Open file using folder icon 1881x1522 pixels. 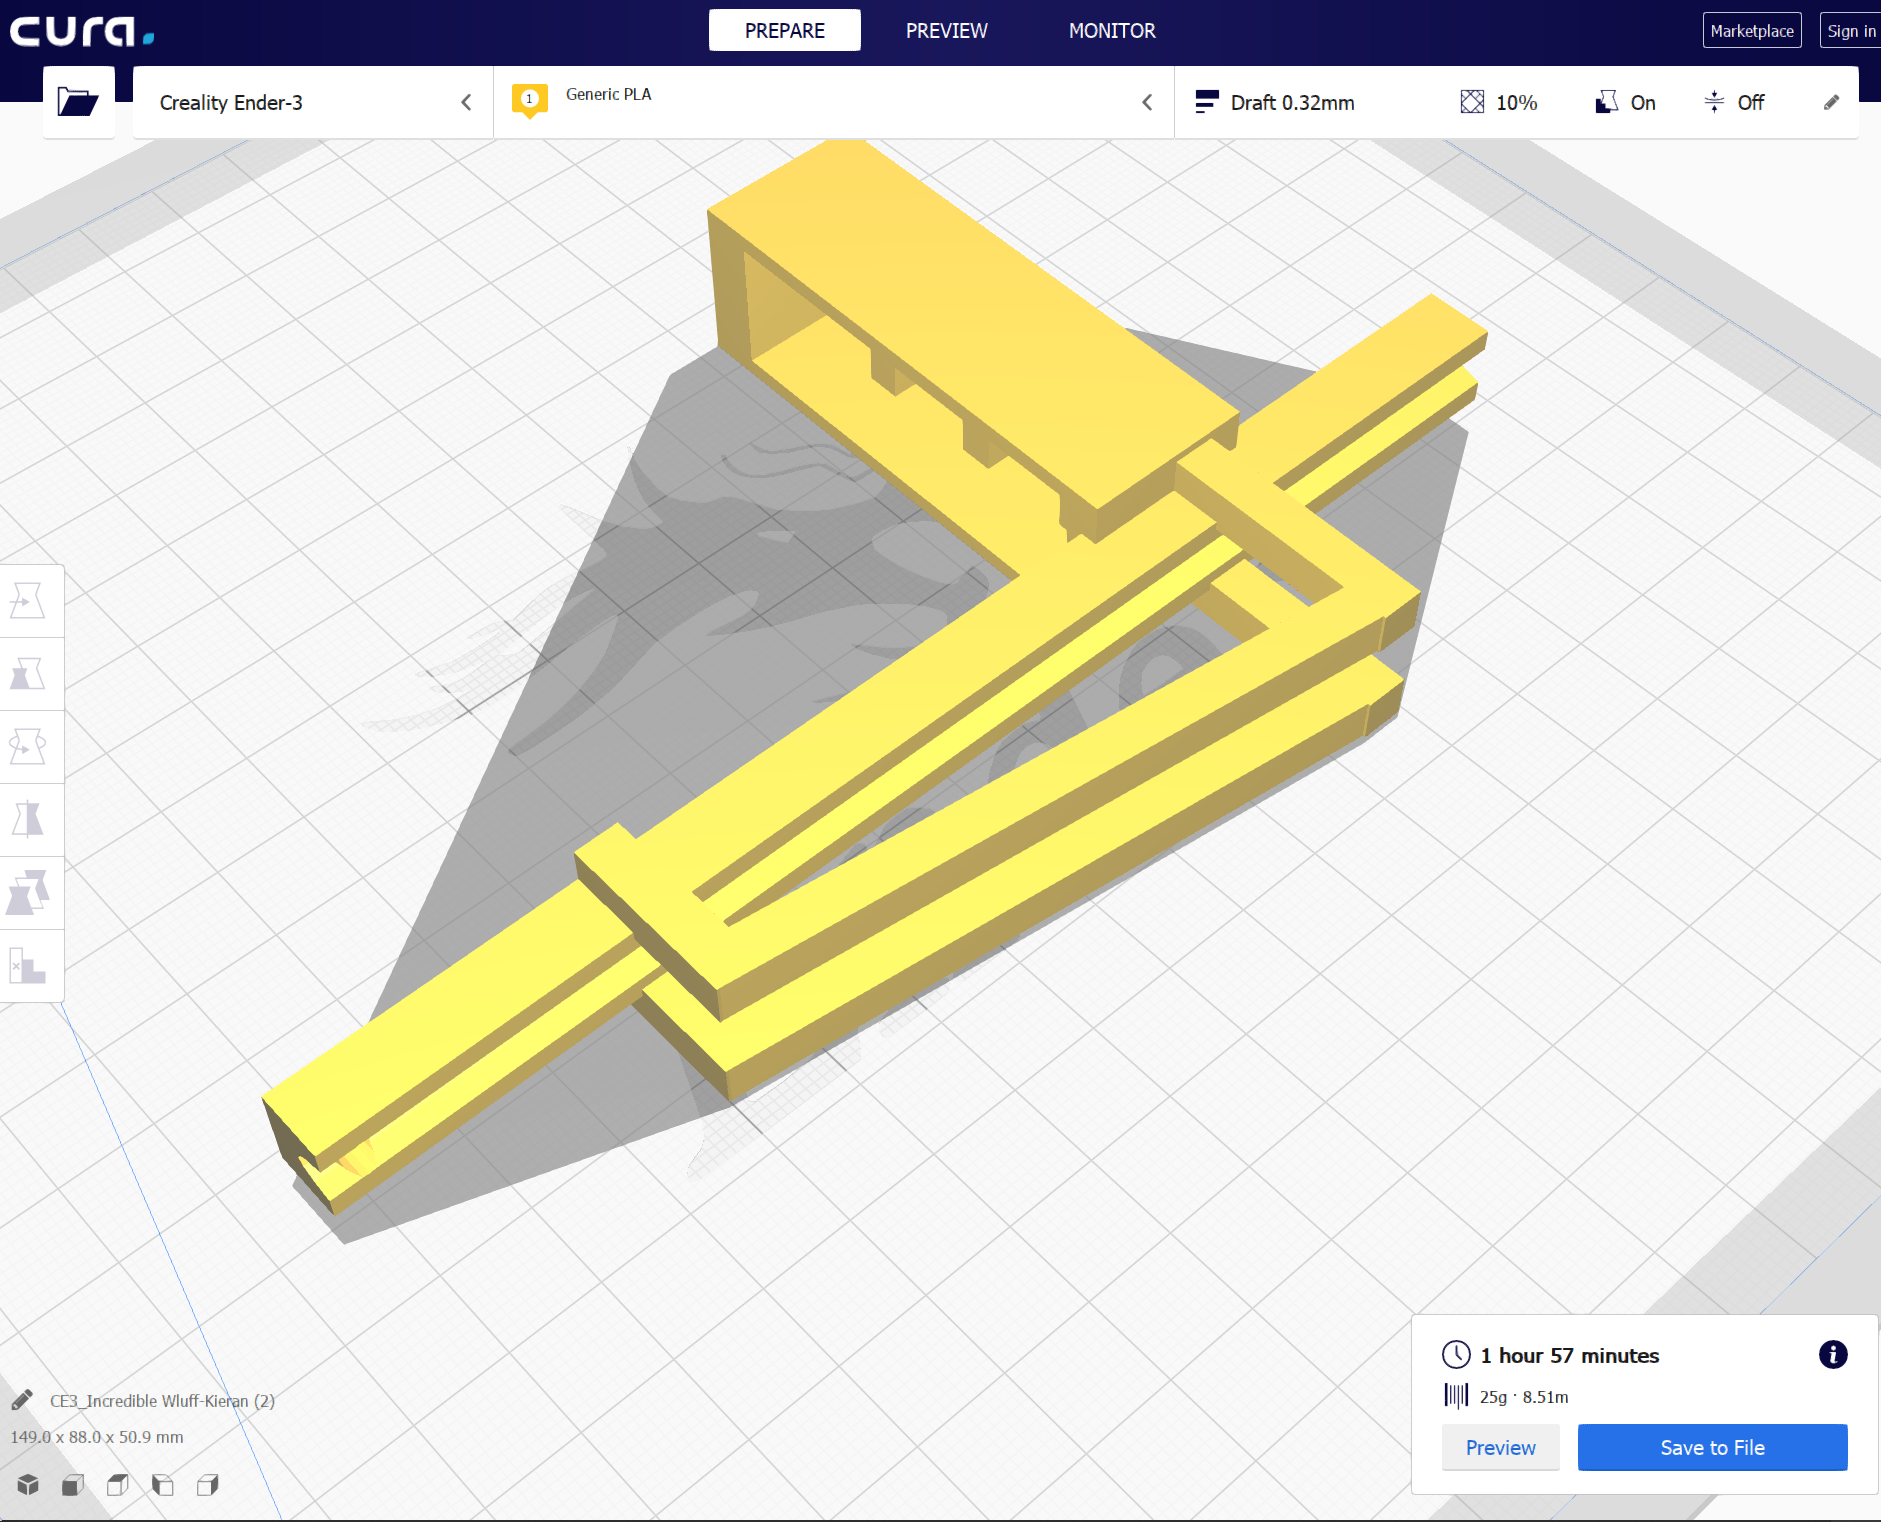pyautogui.click(x=78, y=102)
